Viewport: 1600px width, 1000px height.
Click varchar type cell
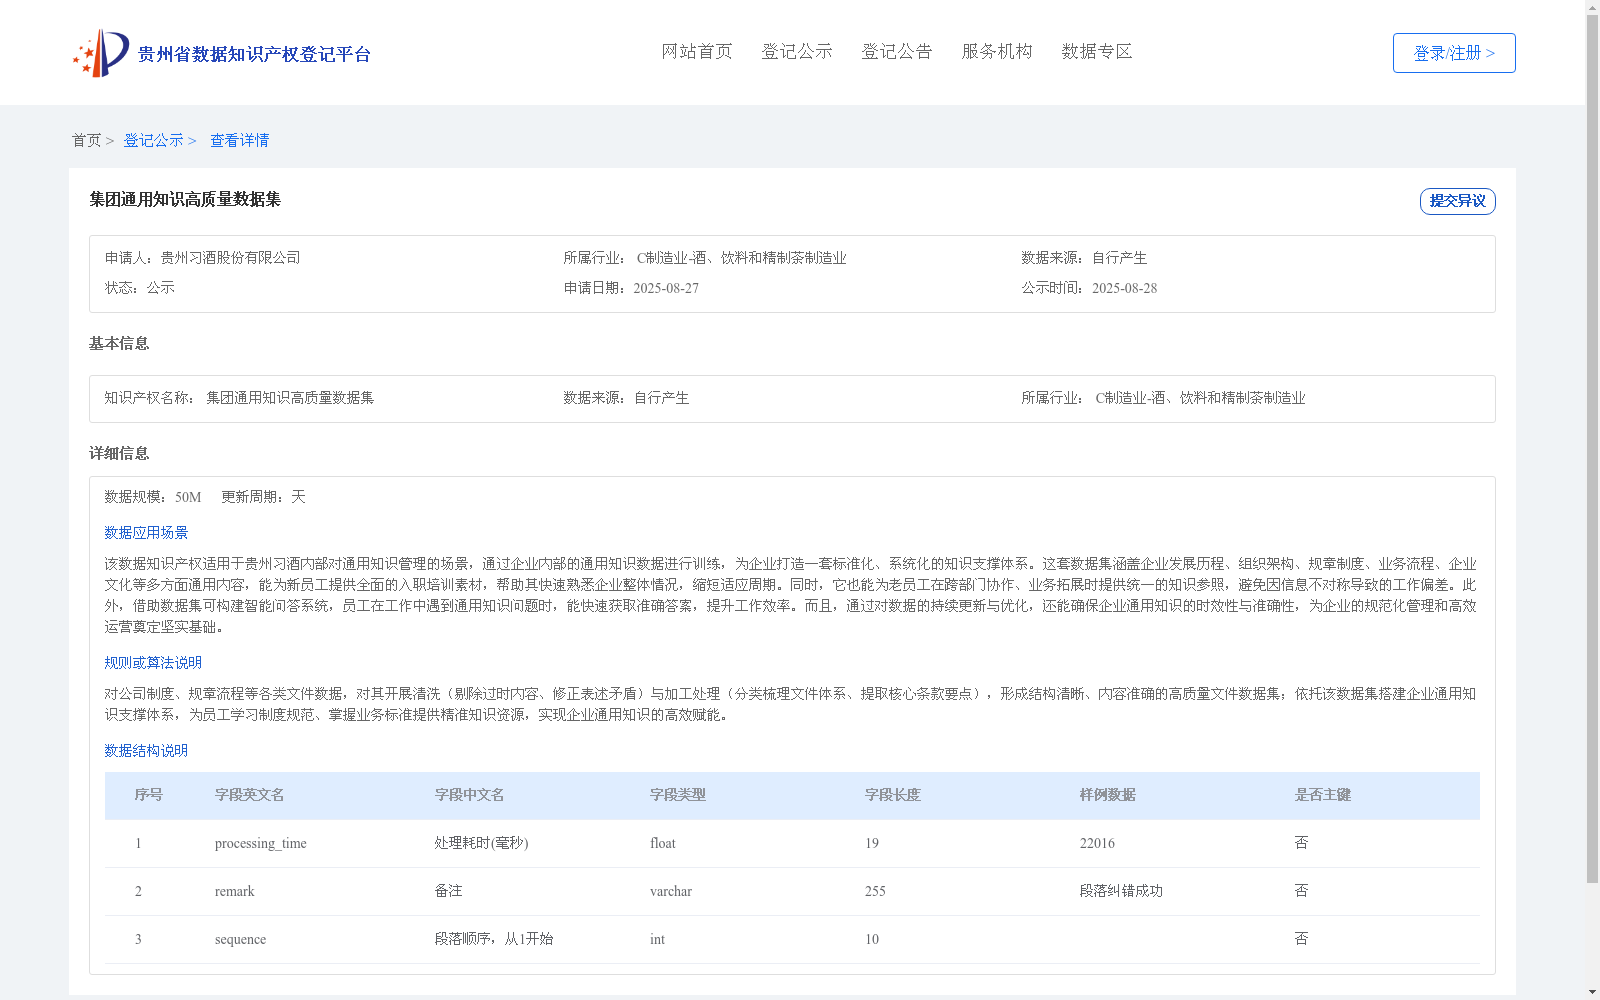coord(671,891)
